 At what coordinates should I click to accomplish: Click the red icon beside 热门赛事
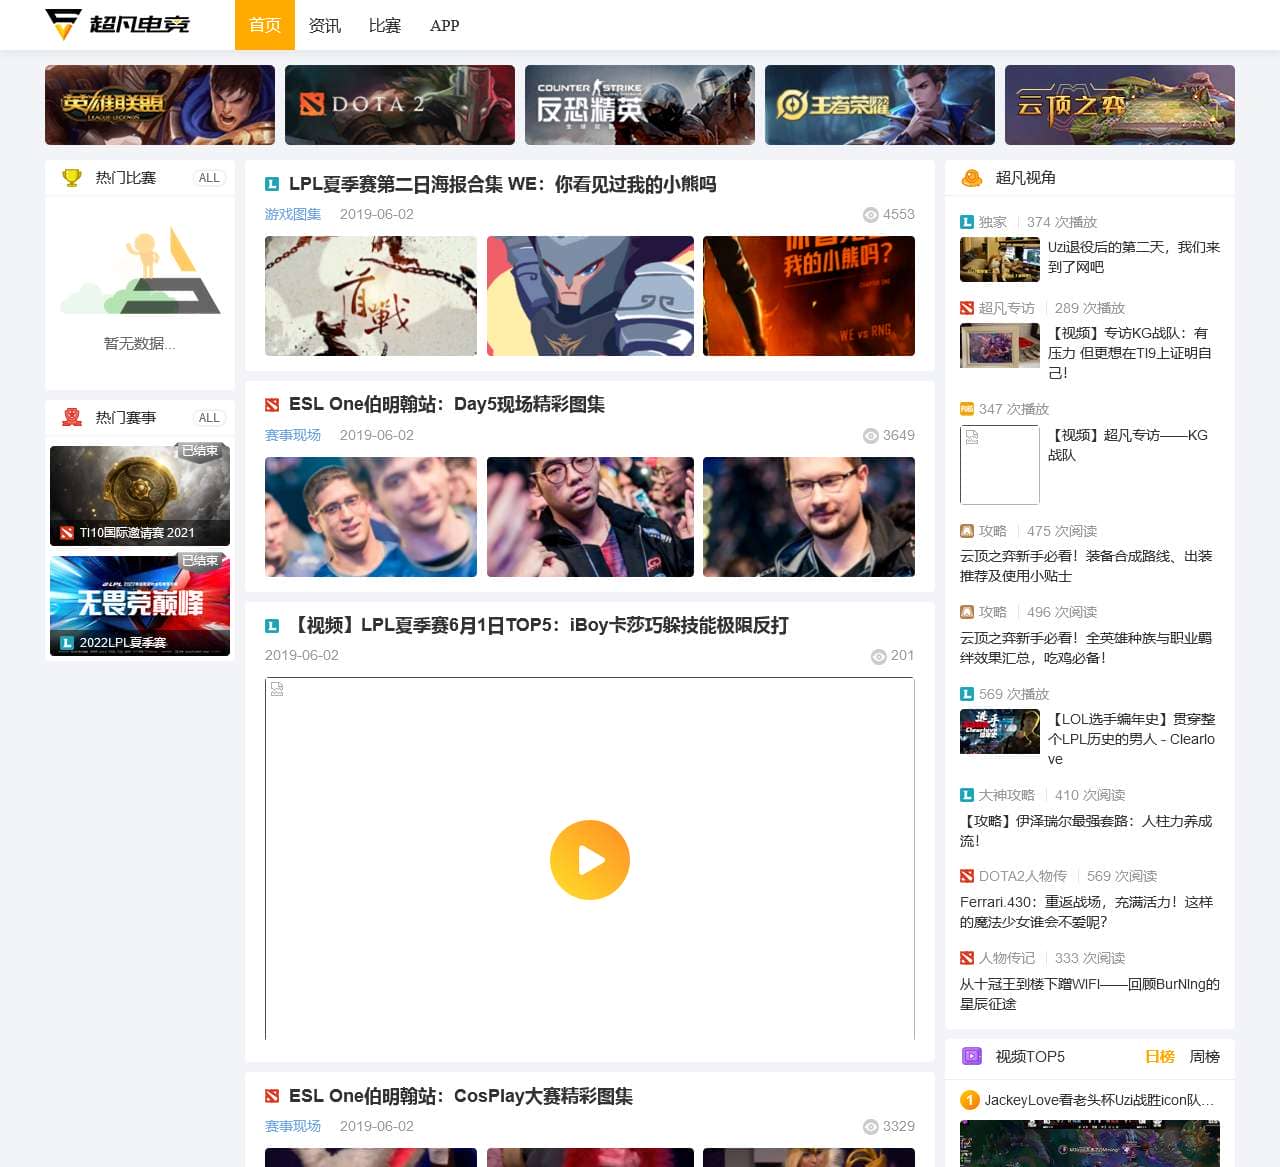[x=72, y=418]
